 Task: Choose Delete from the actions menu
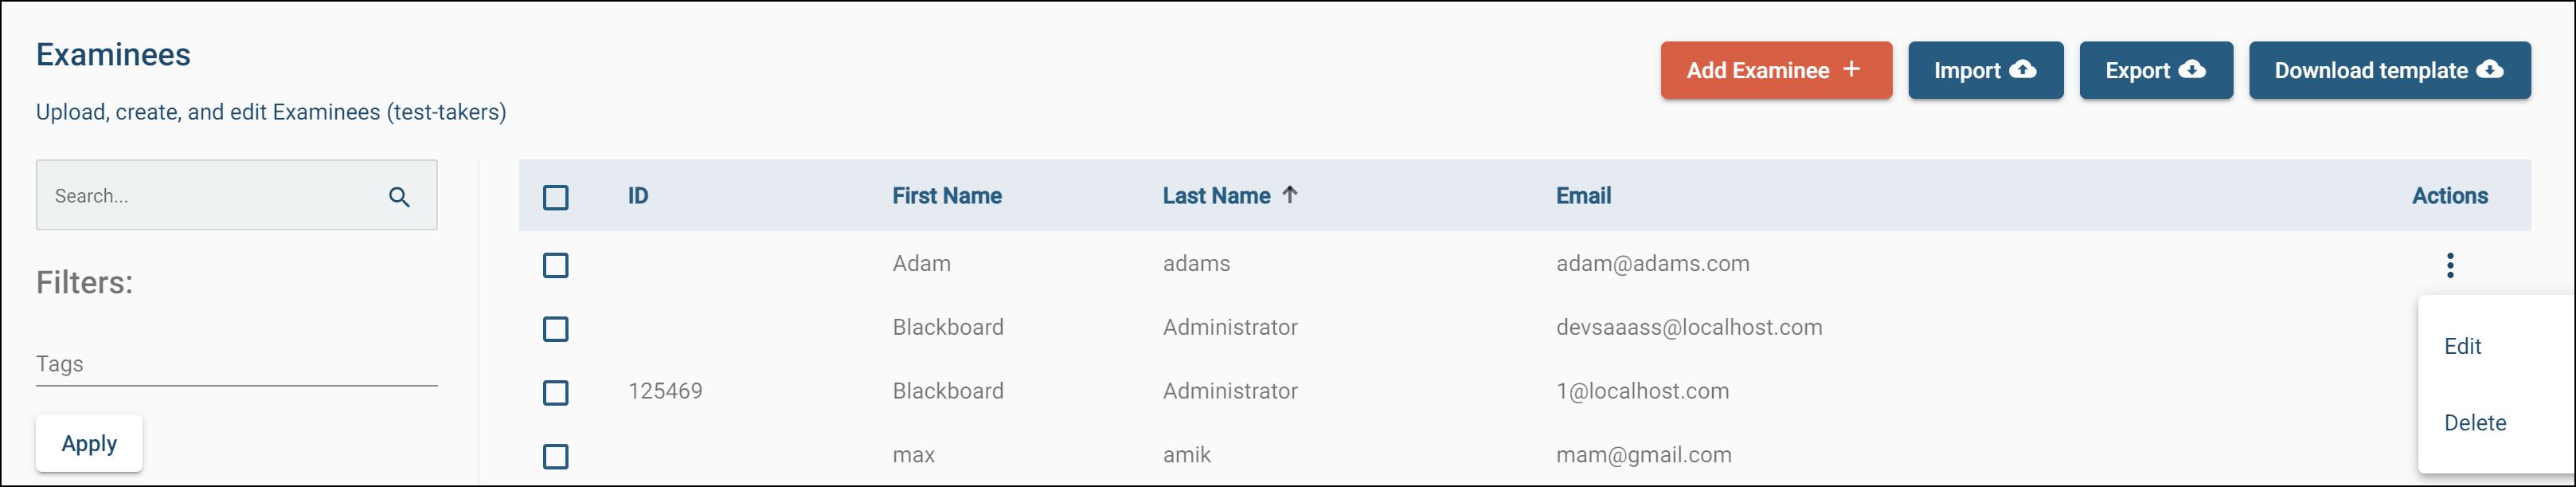[x=2474, y=423]
